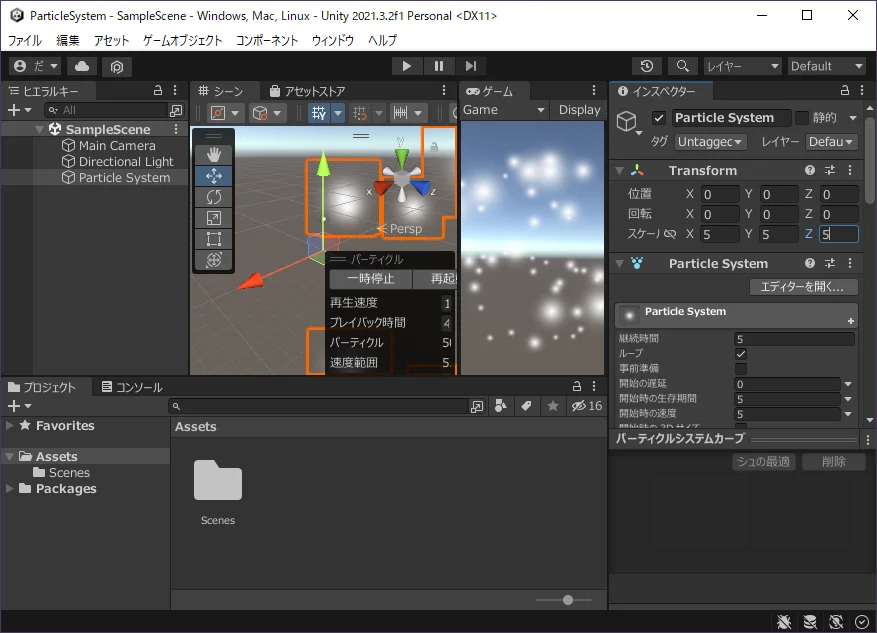
Task: Click the grid snapping icon in Scene toolbar
Action: pyautogui.click(x=360, y=113)
